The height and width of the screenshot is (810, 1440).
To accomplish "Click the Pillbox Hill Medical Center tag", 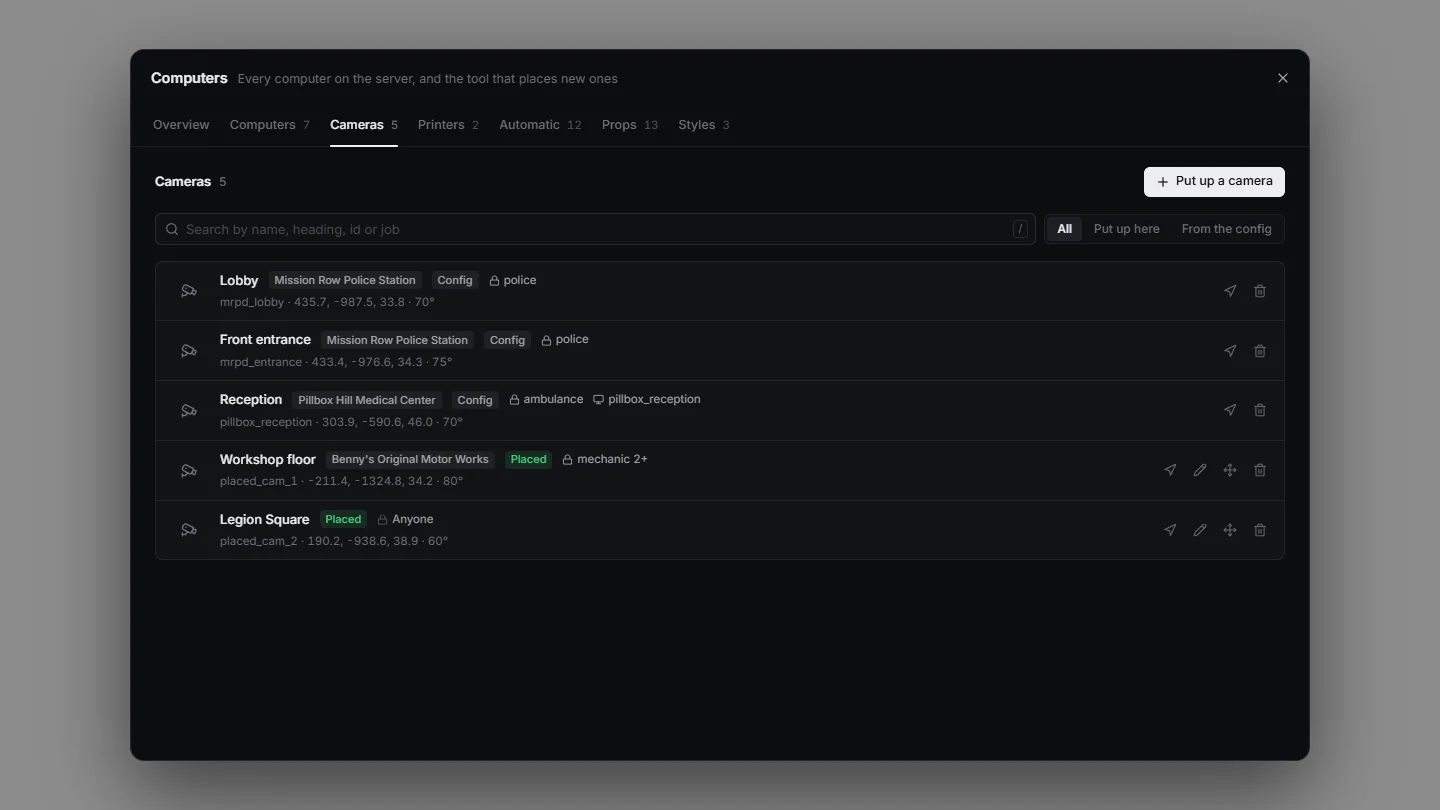I will 367,400.
